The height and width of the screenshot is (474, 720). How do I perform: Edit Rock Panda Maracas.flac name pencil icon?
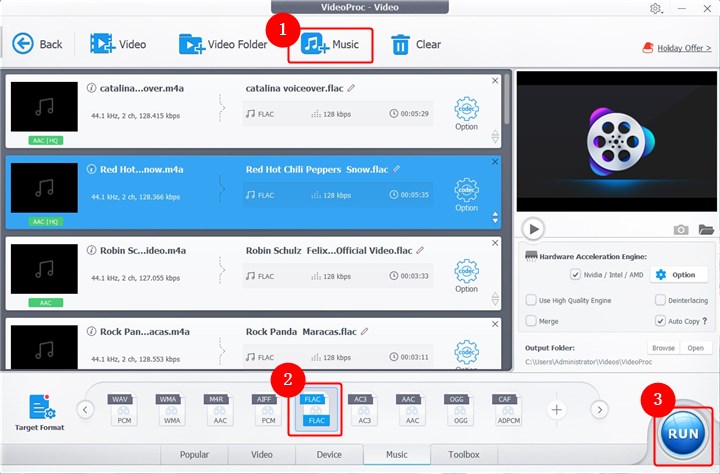tap(365, 331)
